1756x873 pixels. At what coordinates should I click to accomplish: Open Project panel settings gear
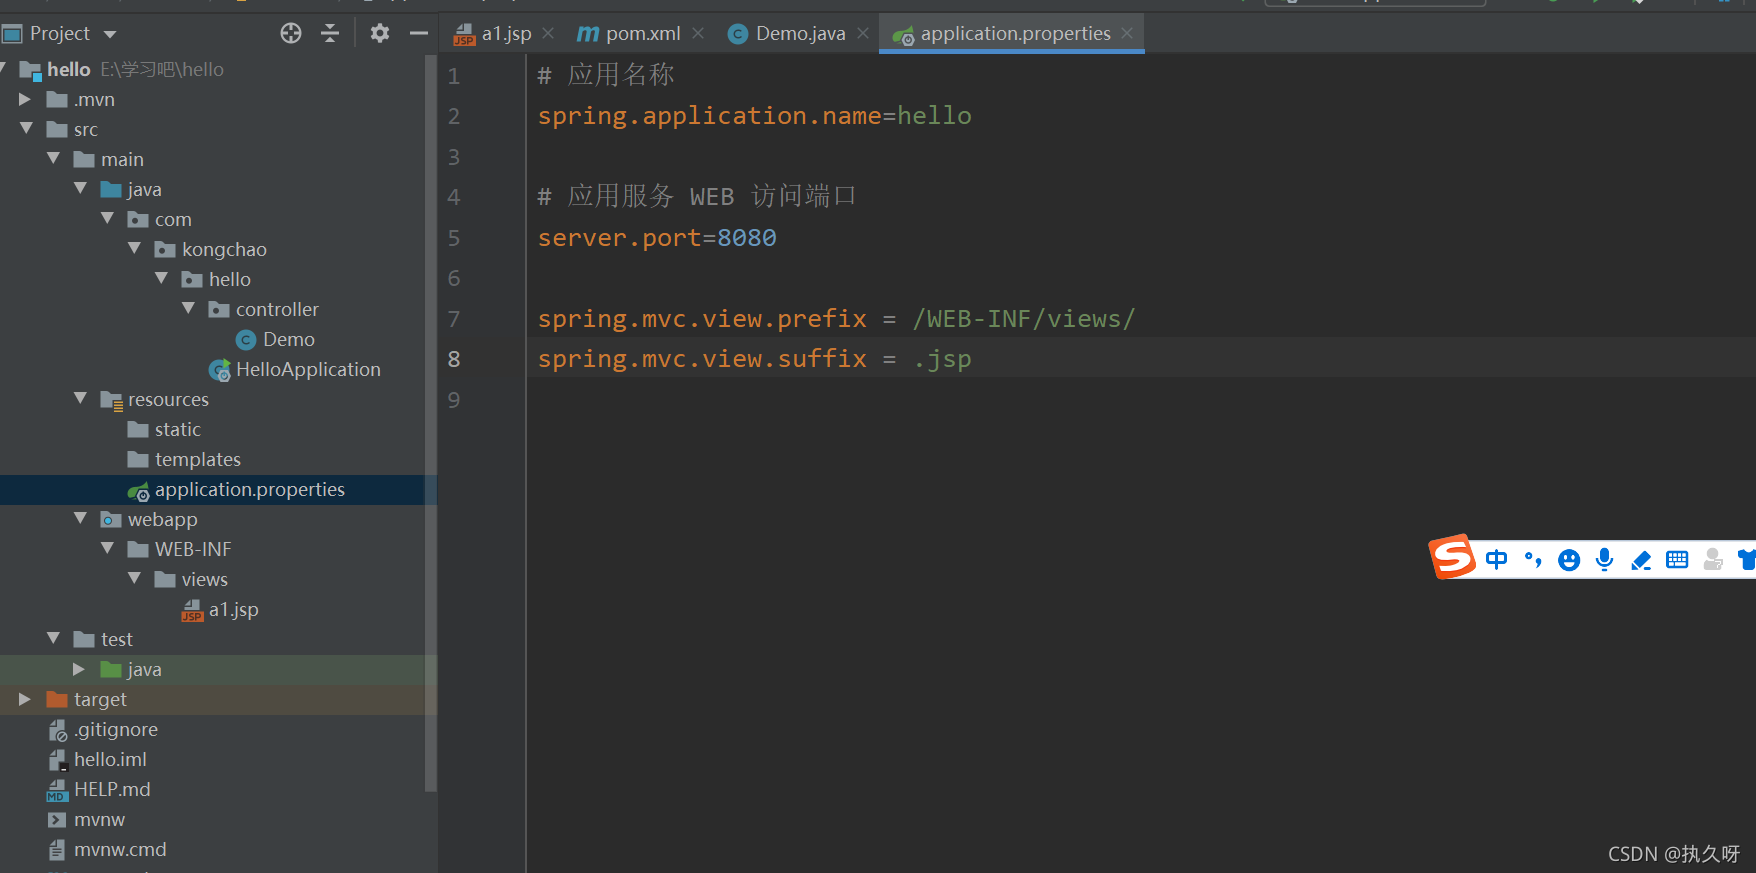click(x=379, y=34)
